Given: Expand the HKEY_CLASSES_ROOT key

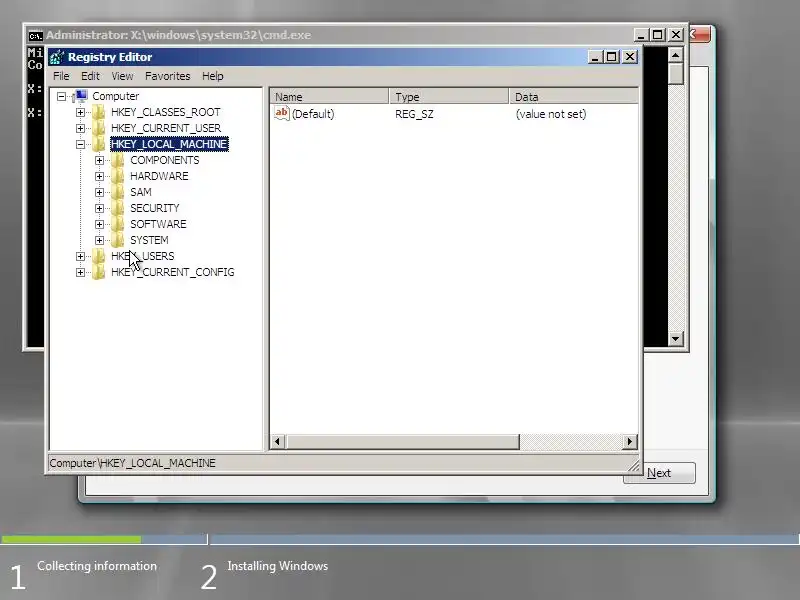Looking at the screenshot, I should click(x=81, y=112).
